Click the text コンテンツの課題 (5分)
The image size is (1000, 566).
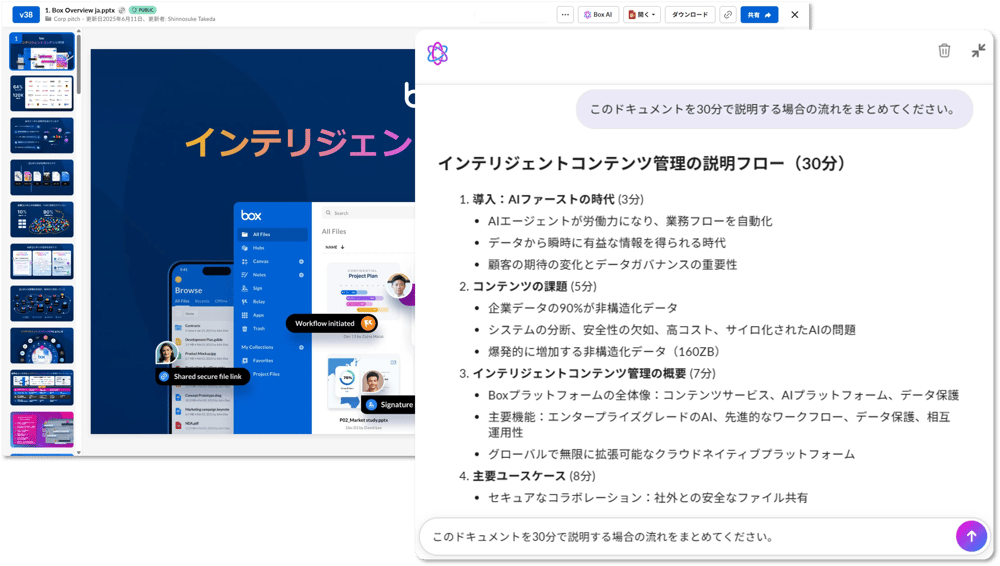pyautogui.click(x=534, y=287)
